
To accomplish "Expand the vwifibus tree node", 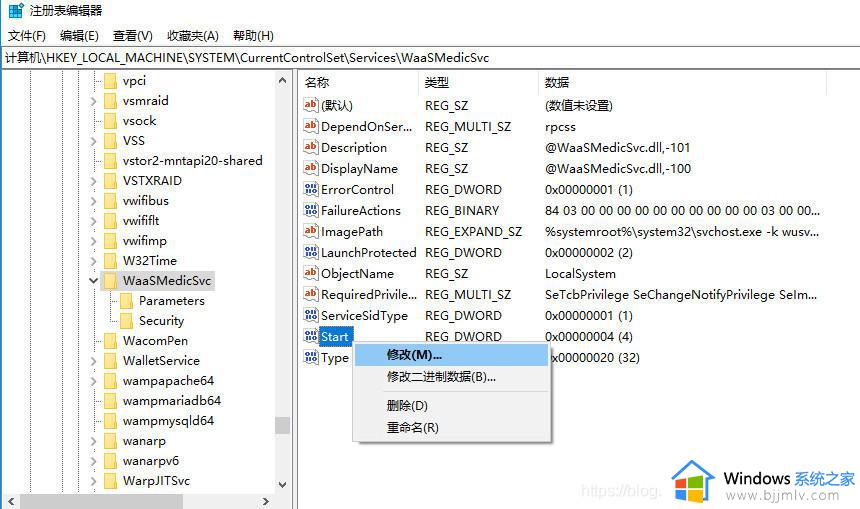I will click(x=93, y=201).
